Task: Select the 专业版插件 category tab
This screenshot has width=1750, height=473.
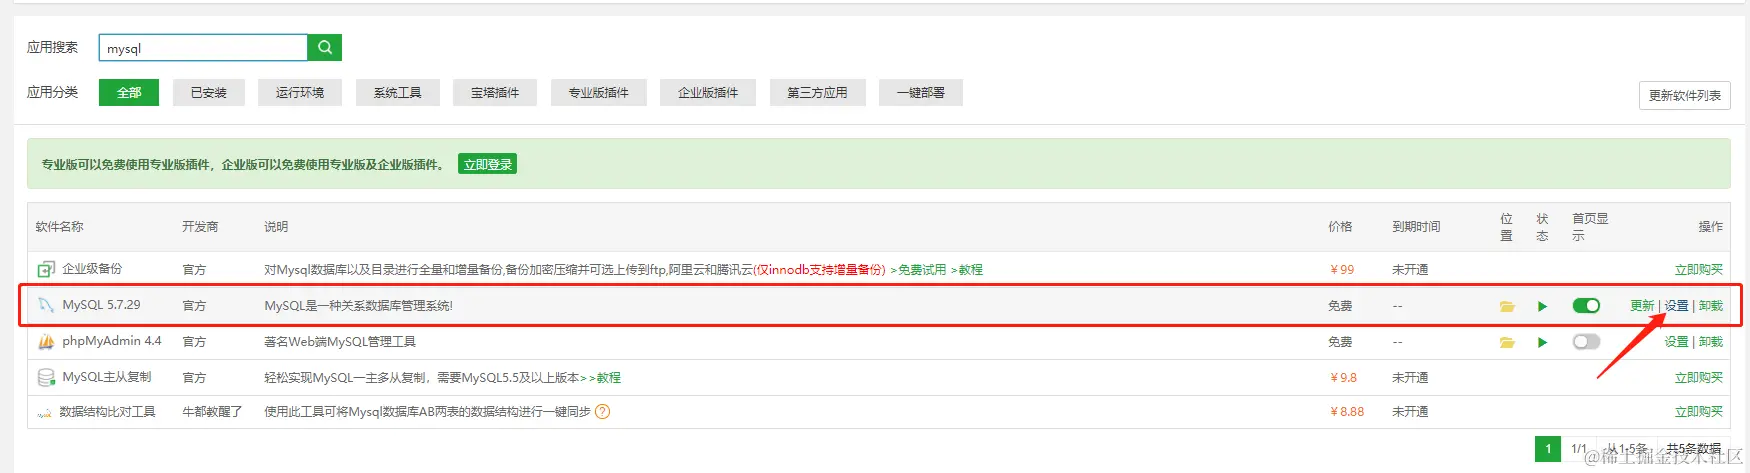Action: click(598, 92)
